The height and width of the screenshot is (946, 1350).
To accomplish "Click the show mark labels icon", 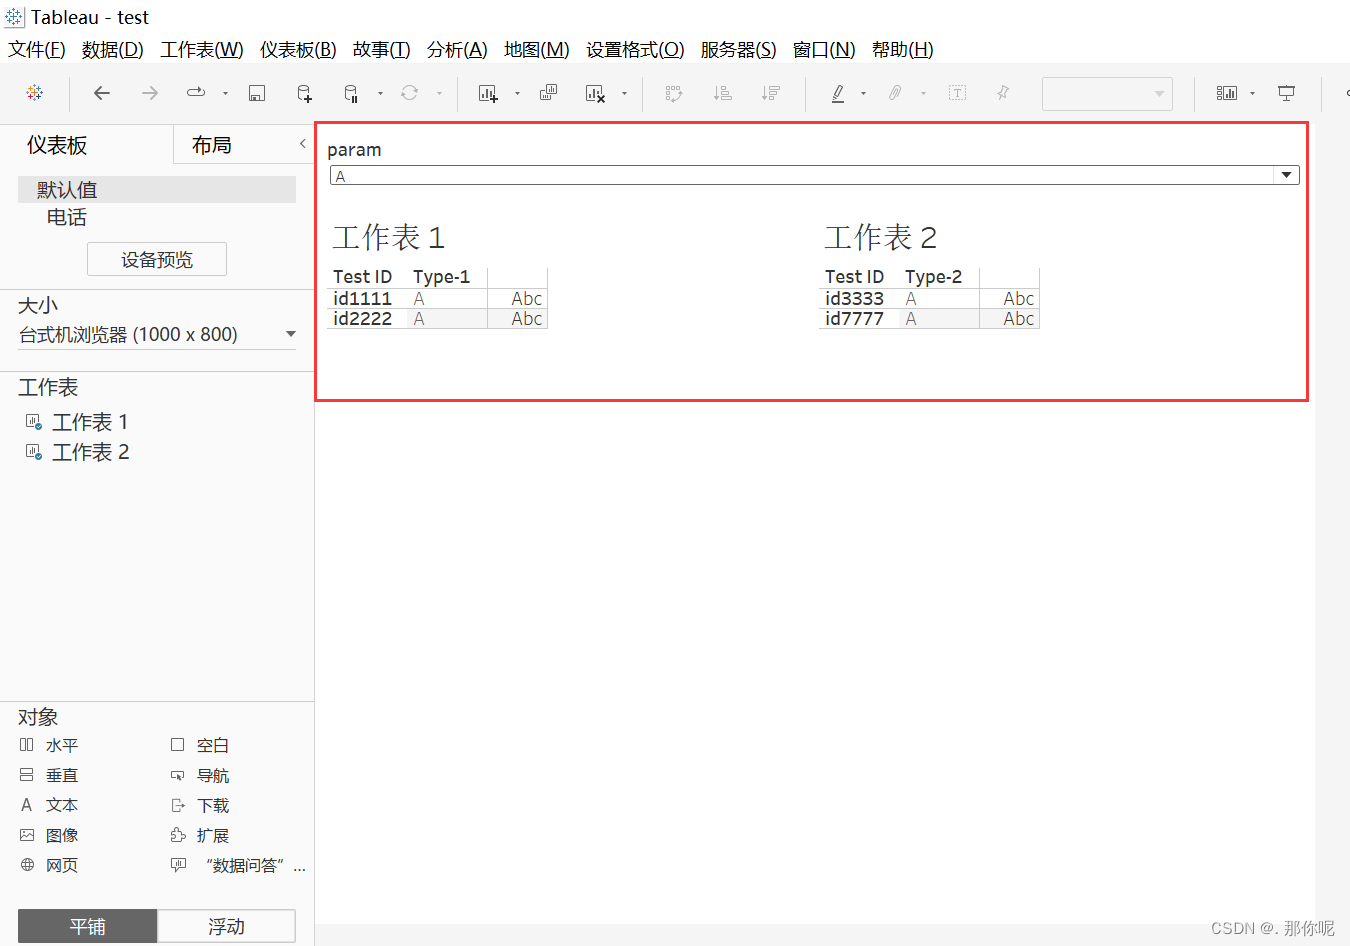I will [957, 93].
